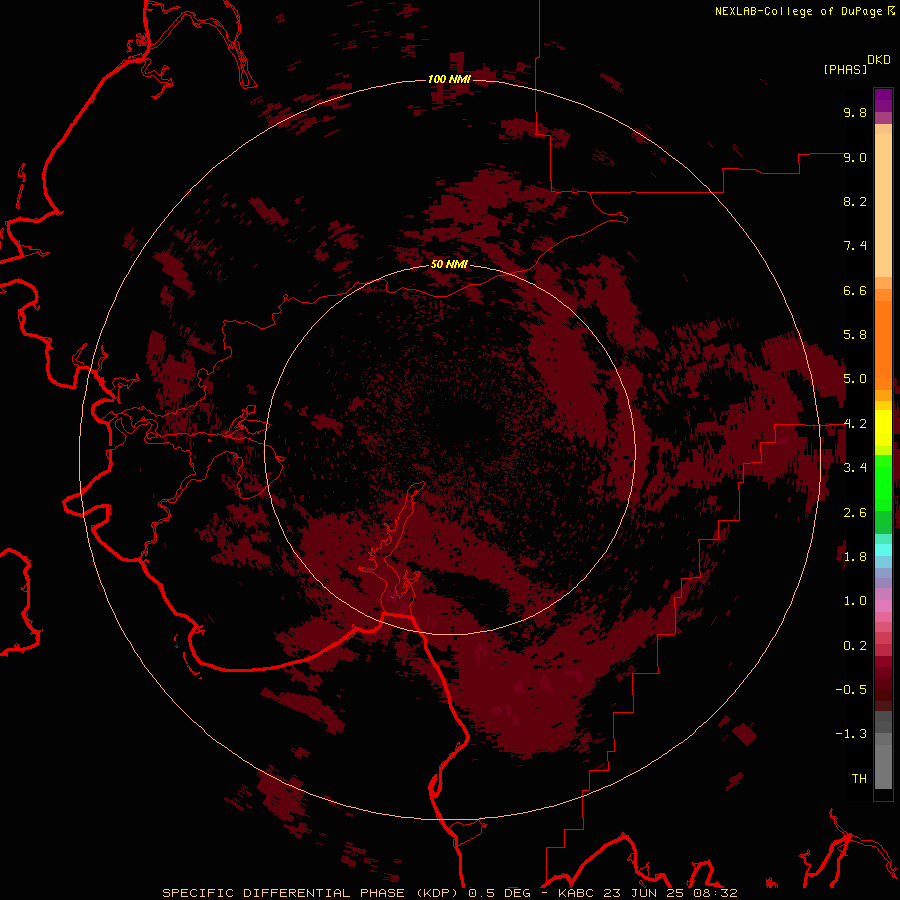Click the 100 NMI range ring label
The width and height of the screenshot is (900, 900).
click(449, 79)
